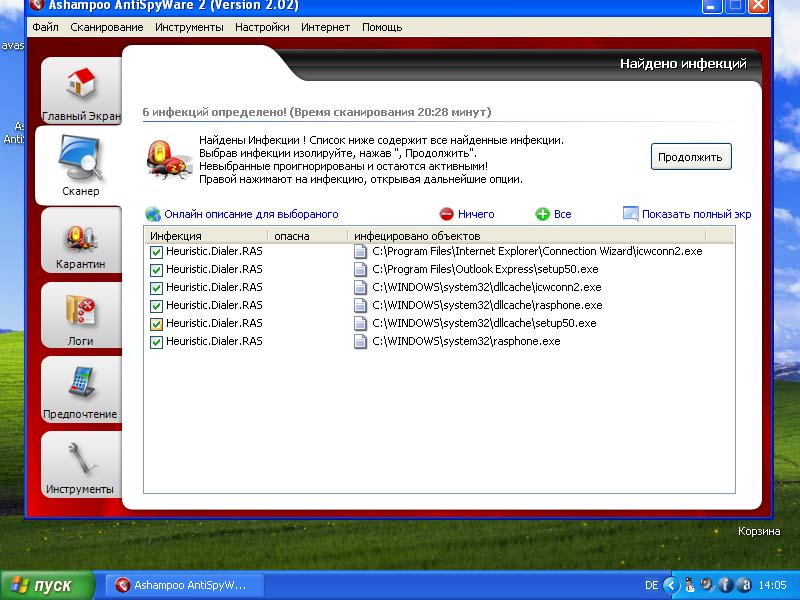Click the Продолжить button
This screenshot has width=800, height=600.
pyautogui.click(x=691, y=157)
